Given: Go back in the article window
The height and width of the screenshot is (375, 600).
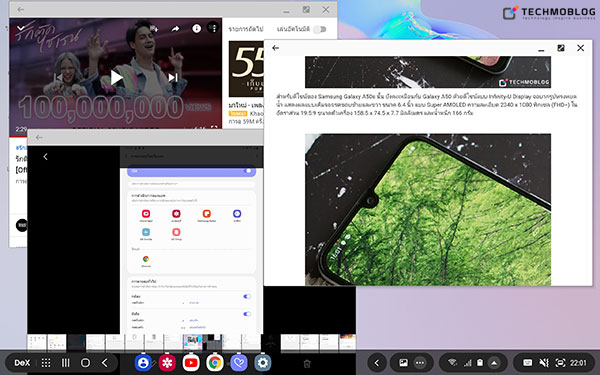Looking at the screenshot, I should click(x=276, y=48).
